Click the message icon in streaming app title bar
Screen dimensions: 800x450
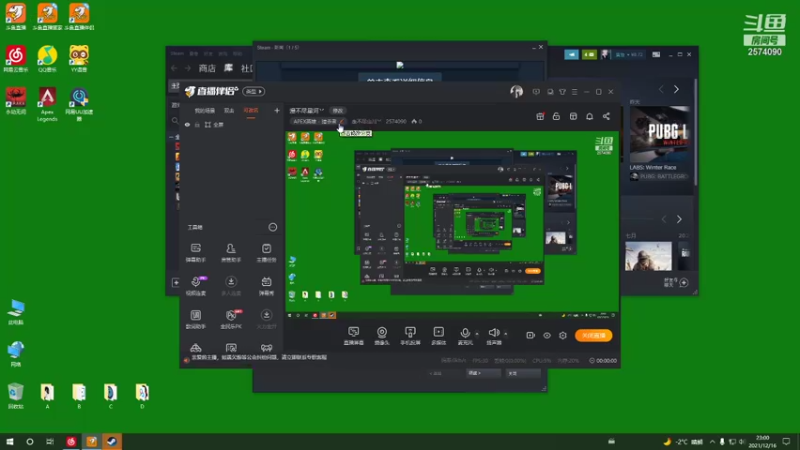click(536, 92)
